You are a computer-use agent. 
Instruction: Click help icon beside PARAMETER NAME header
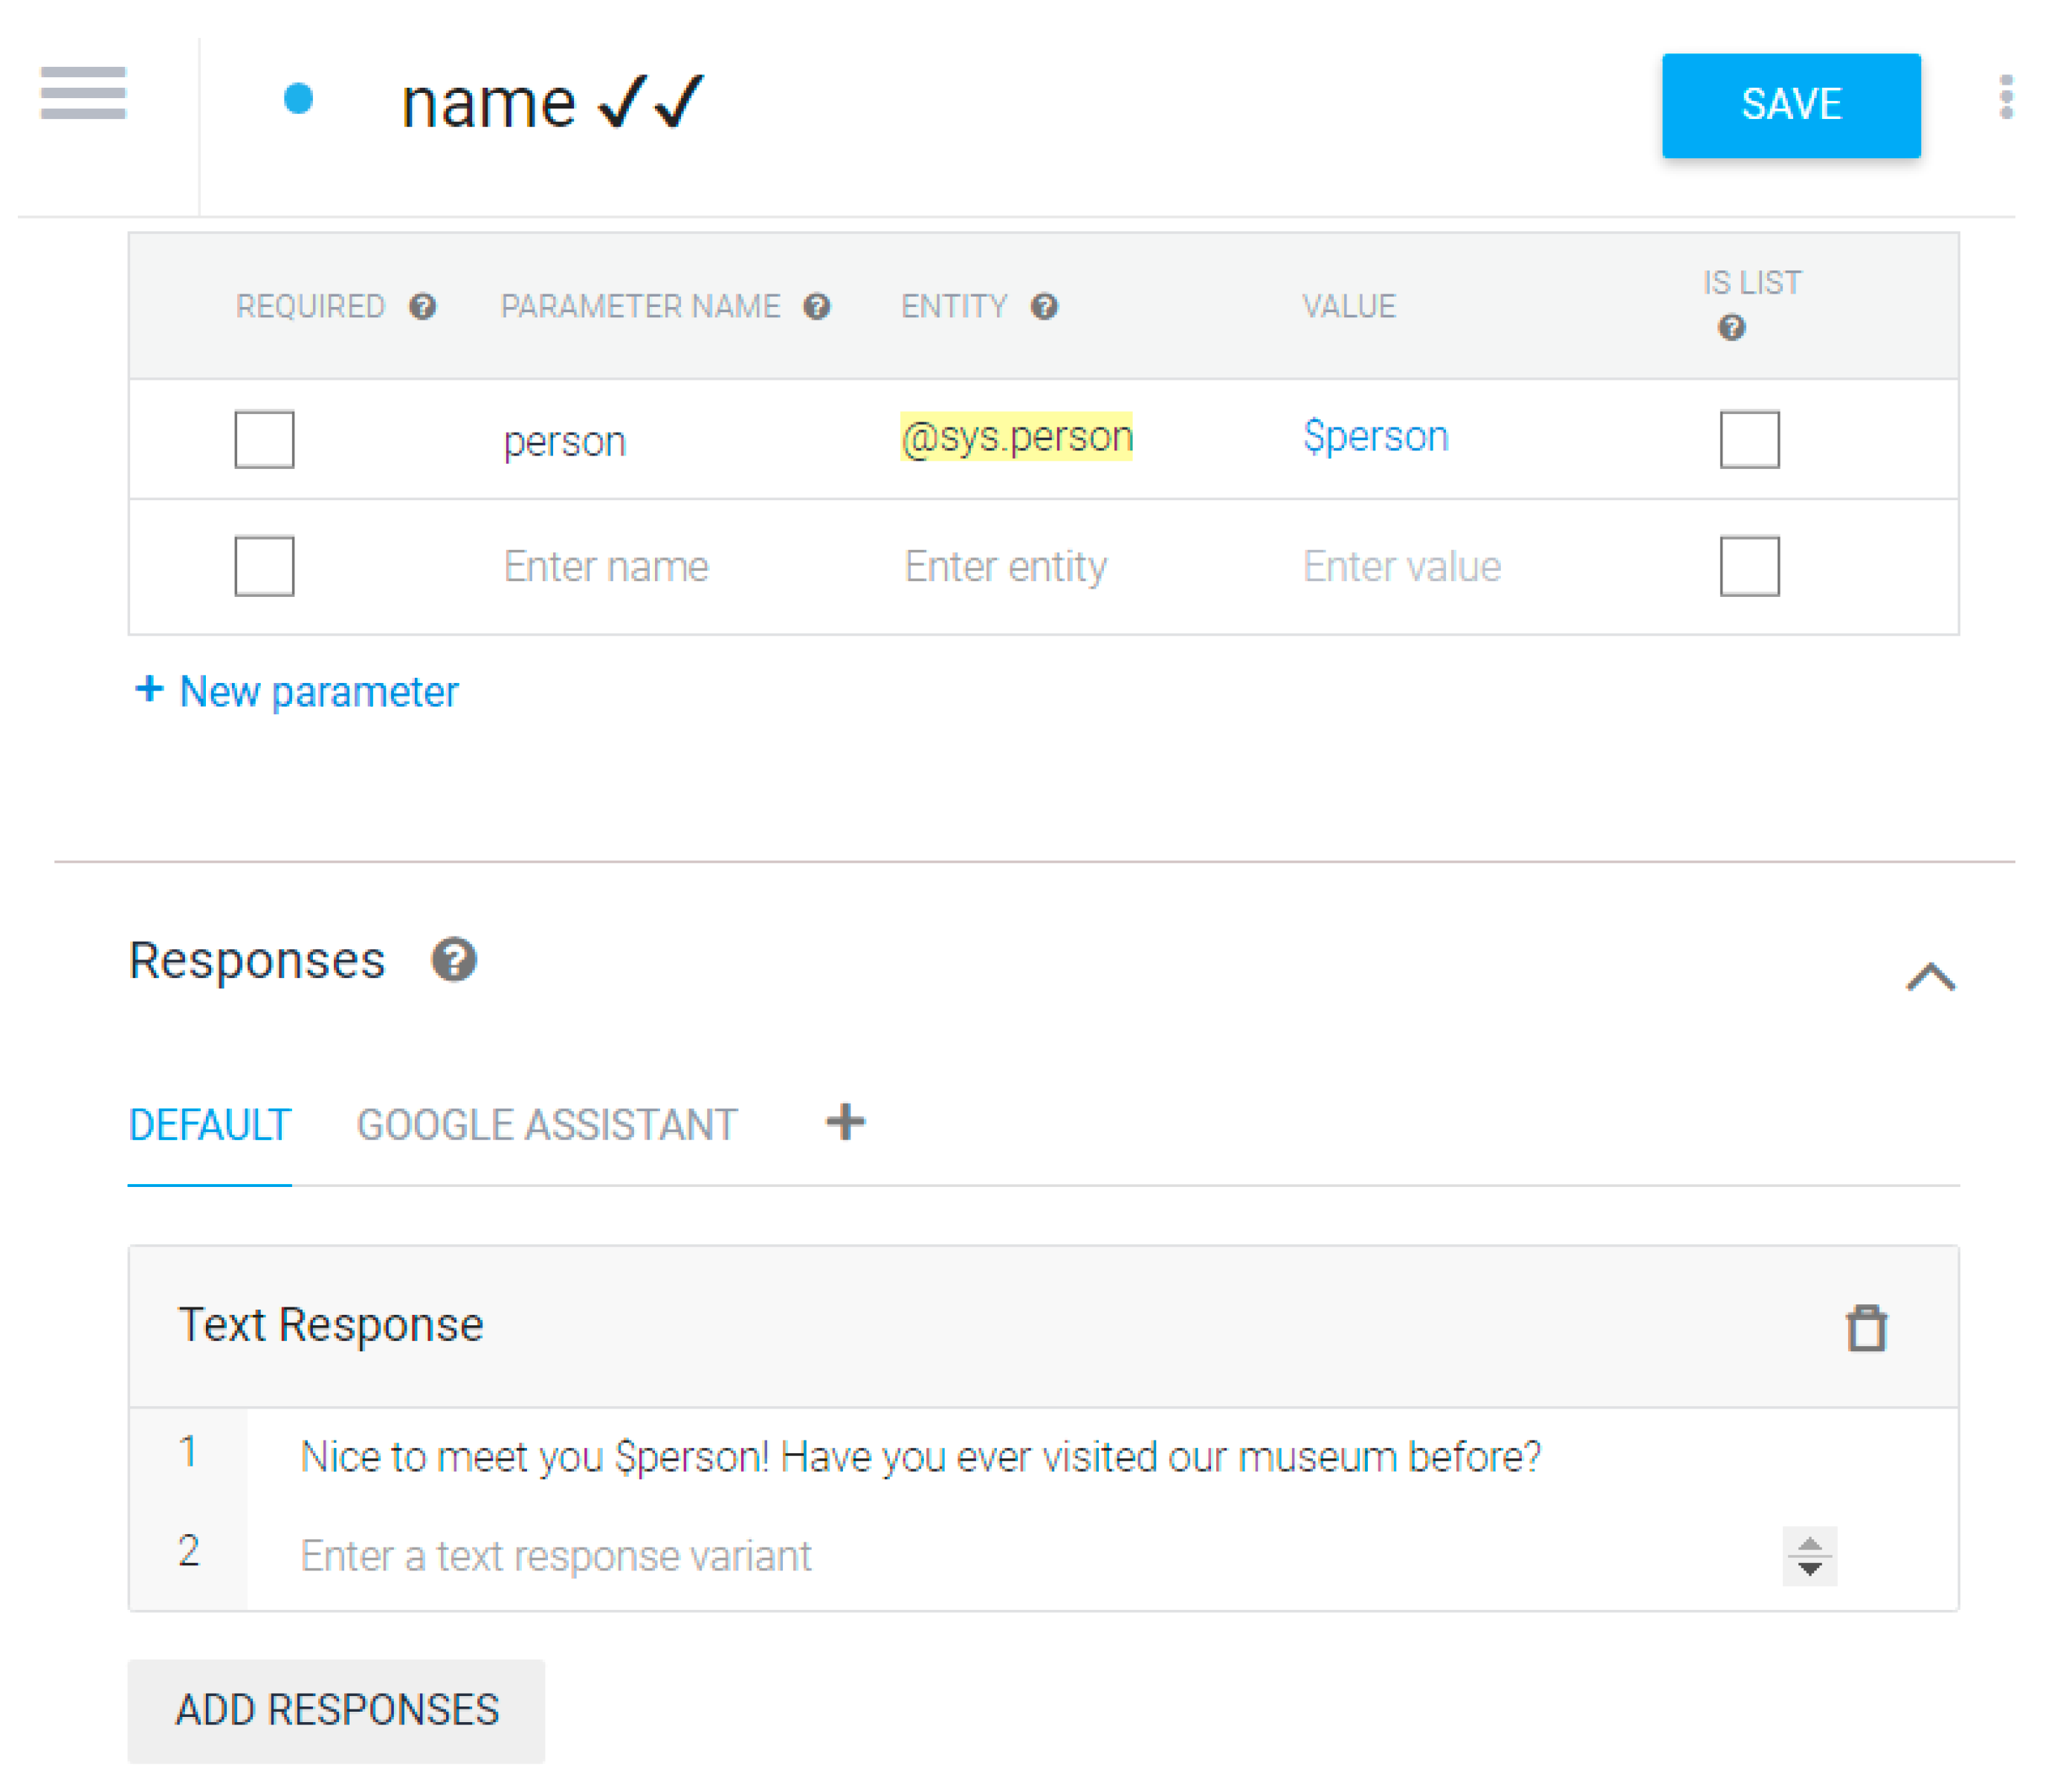[x=817, y=306]
